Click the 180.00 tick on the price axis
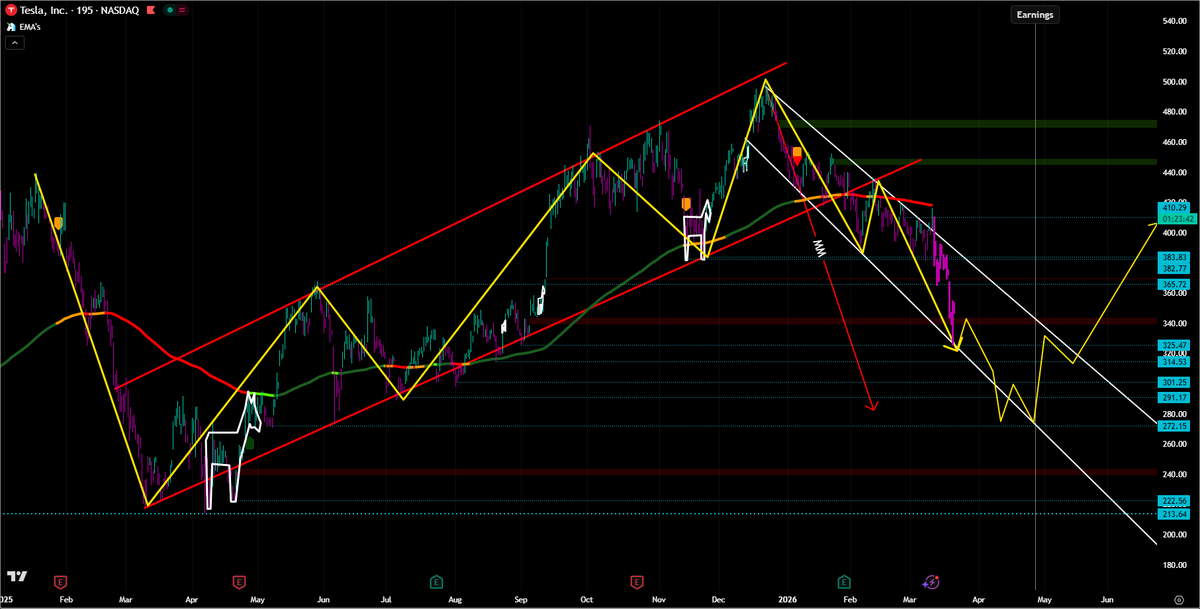Screen dimensions: 1200x609 (x=1173, y=565)
